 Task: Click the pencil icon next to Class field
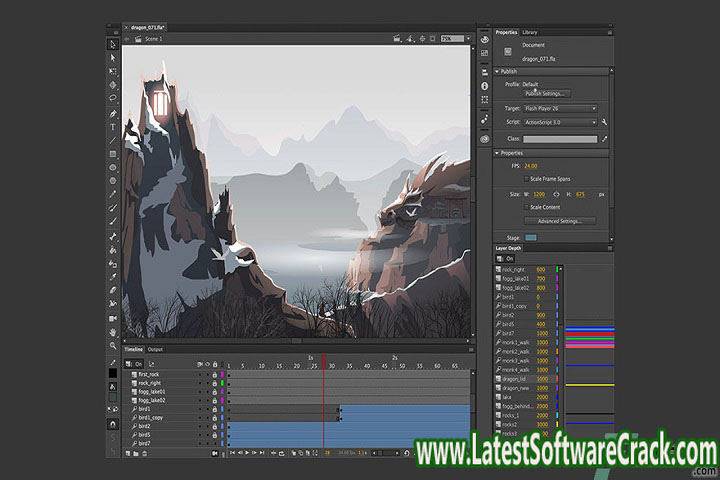click(x=604, y=140)
